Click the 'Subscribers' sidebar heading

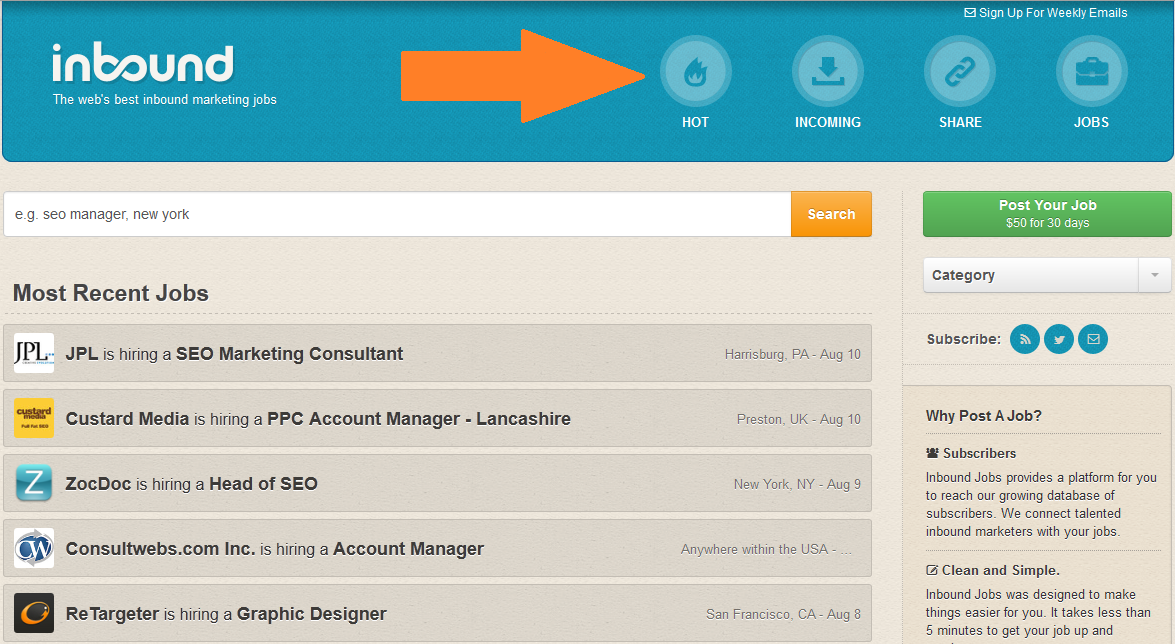(979, 454)
